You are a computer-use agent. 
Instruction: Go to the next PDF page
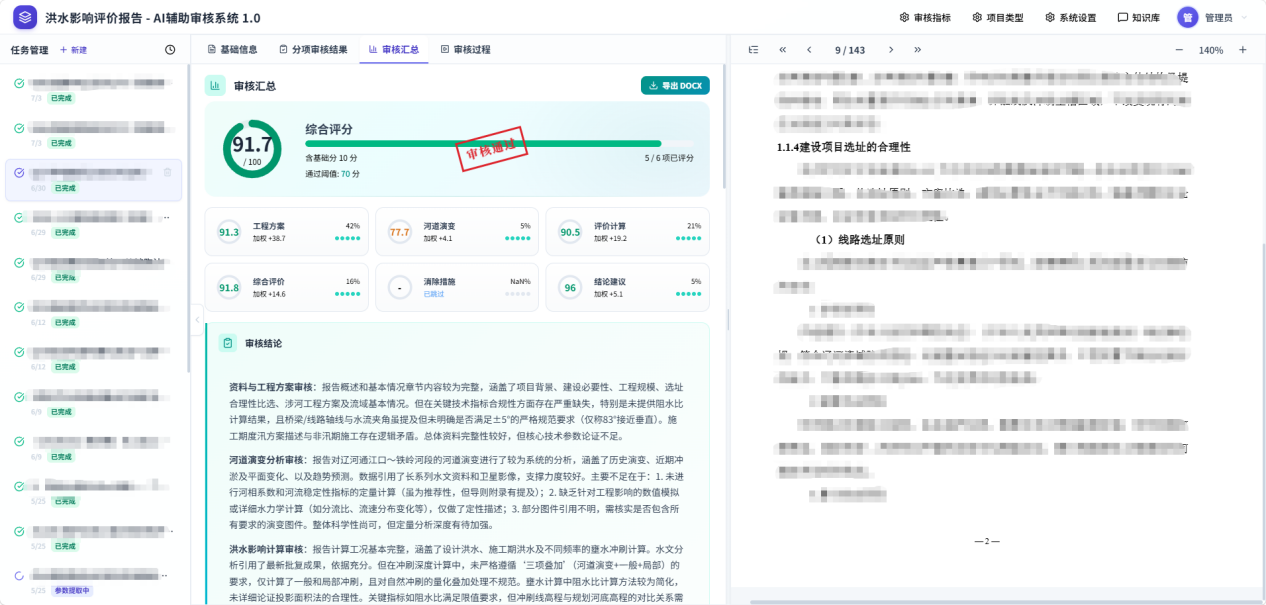click(891, 50)
